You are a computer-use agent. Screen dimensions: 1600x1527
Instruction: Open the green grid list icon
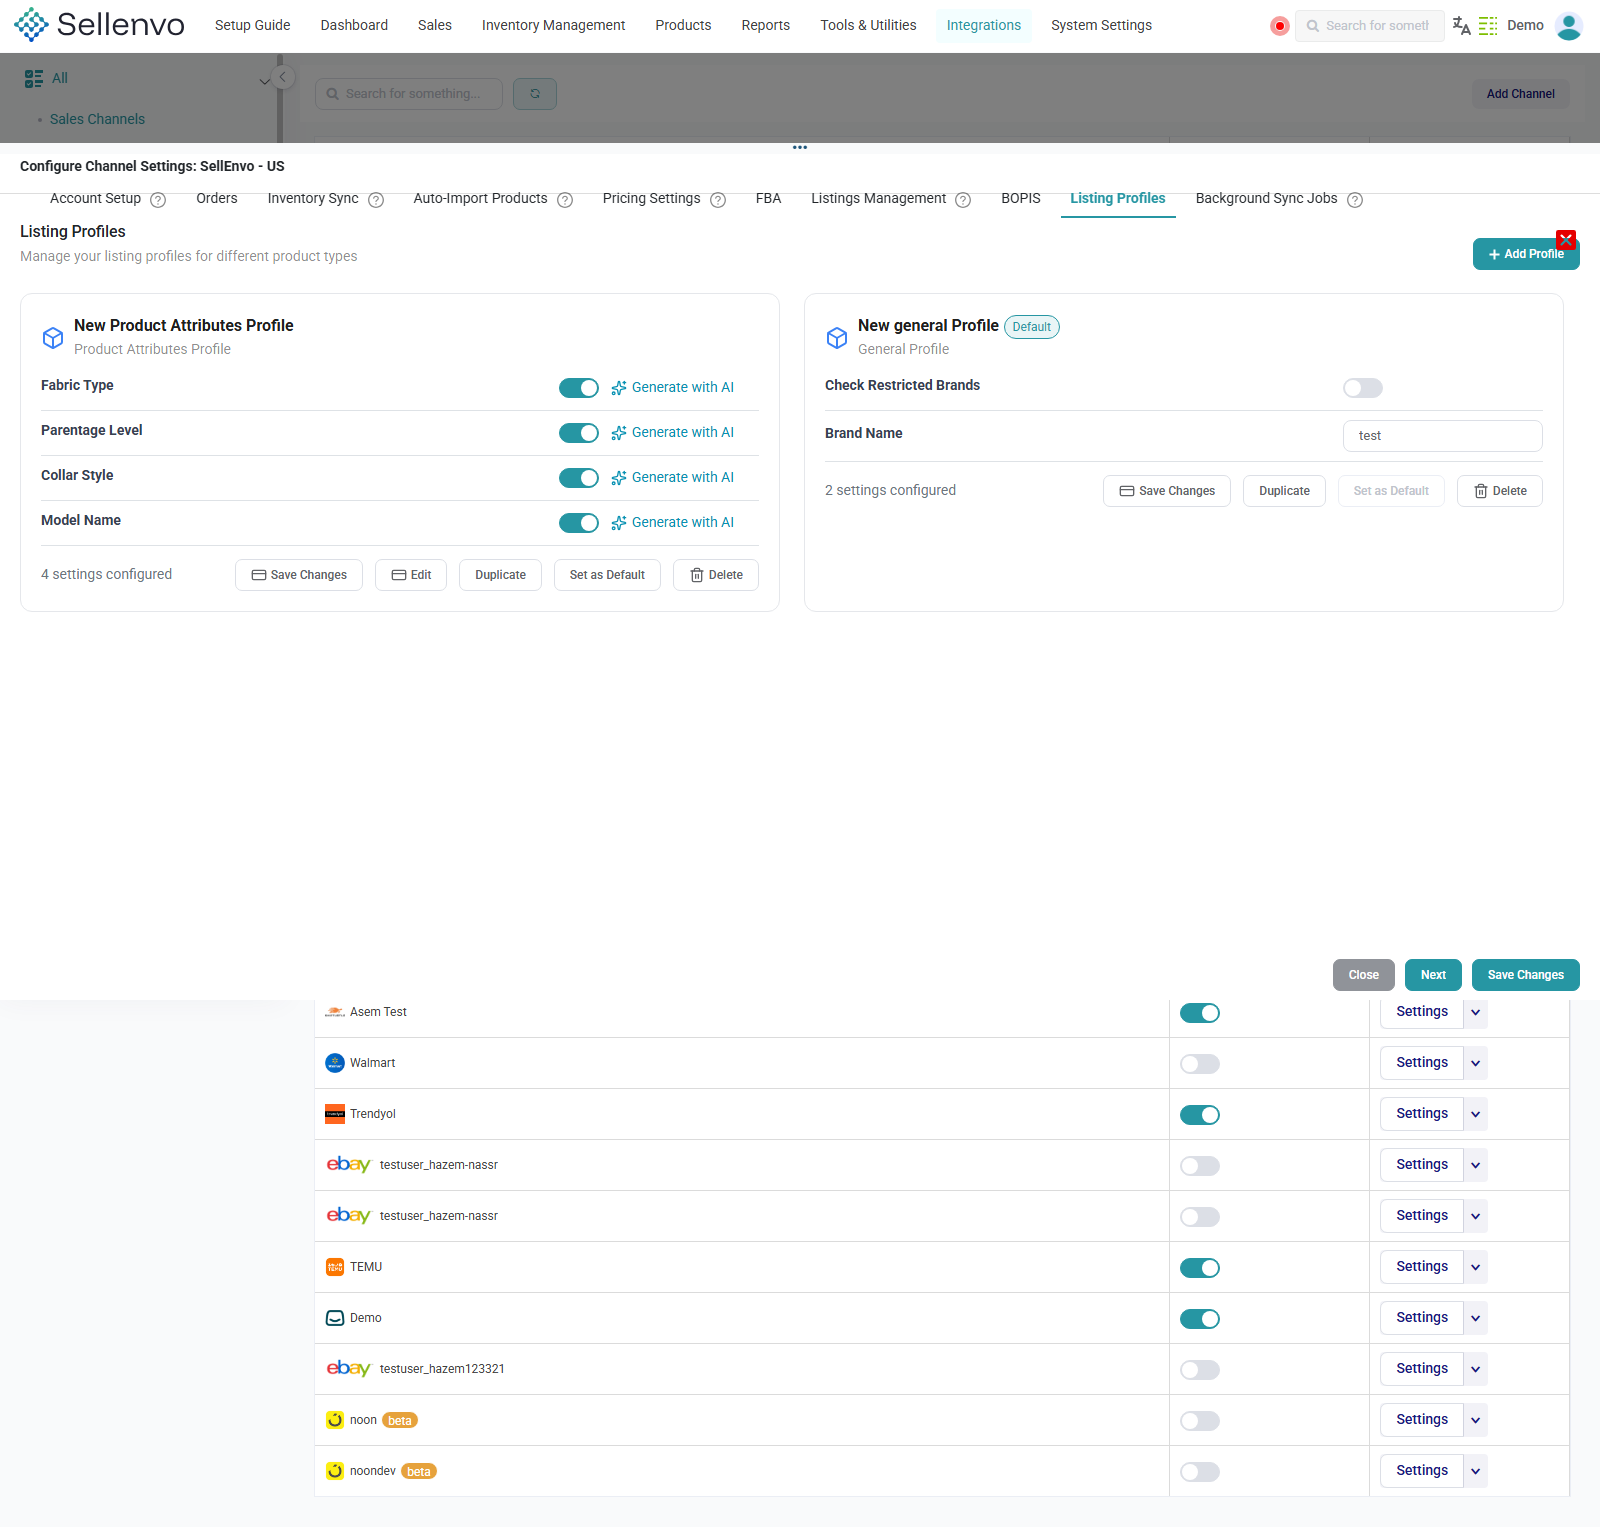click(x=1488, y=26)
